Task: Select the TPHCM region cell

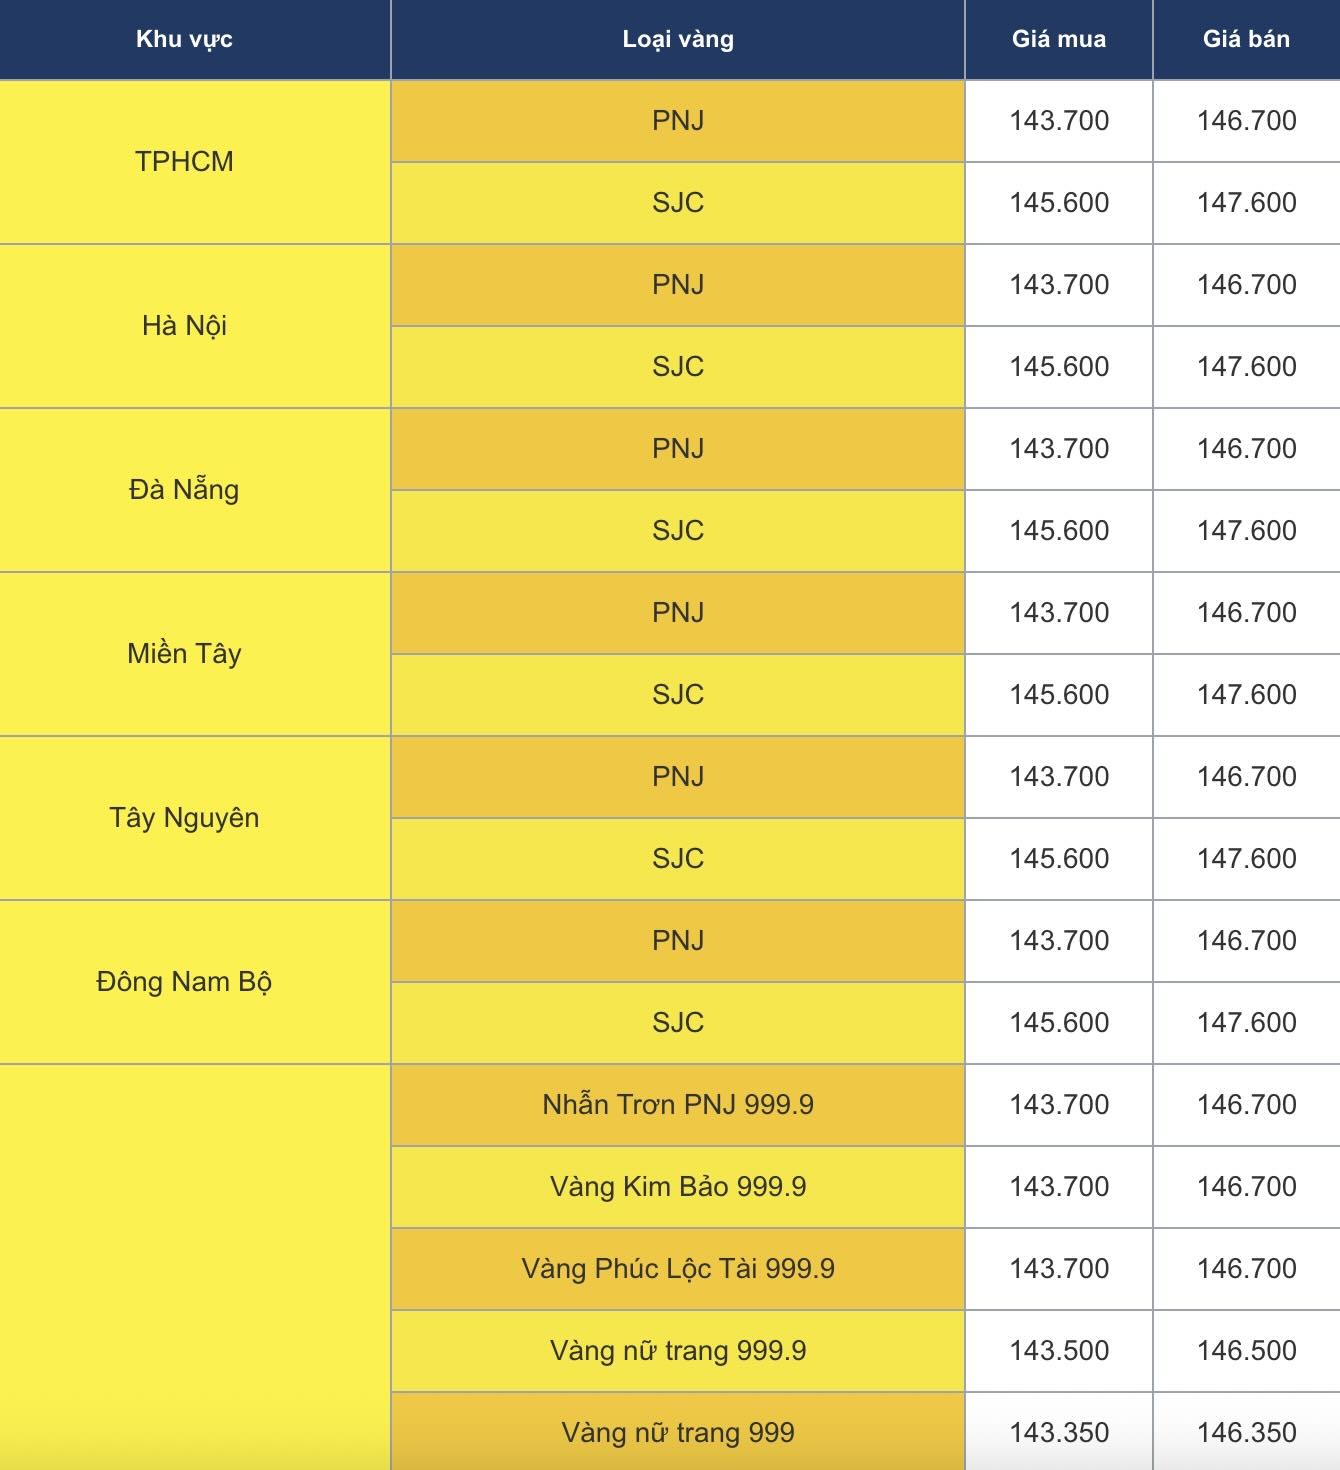Action: [x=184, y=161]
